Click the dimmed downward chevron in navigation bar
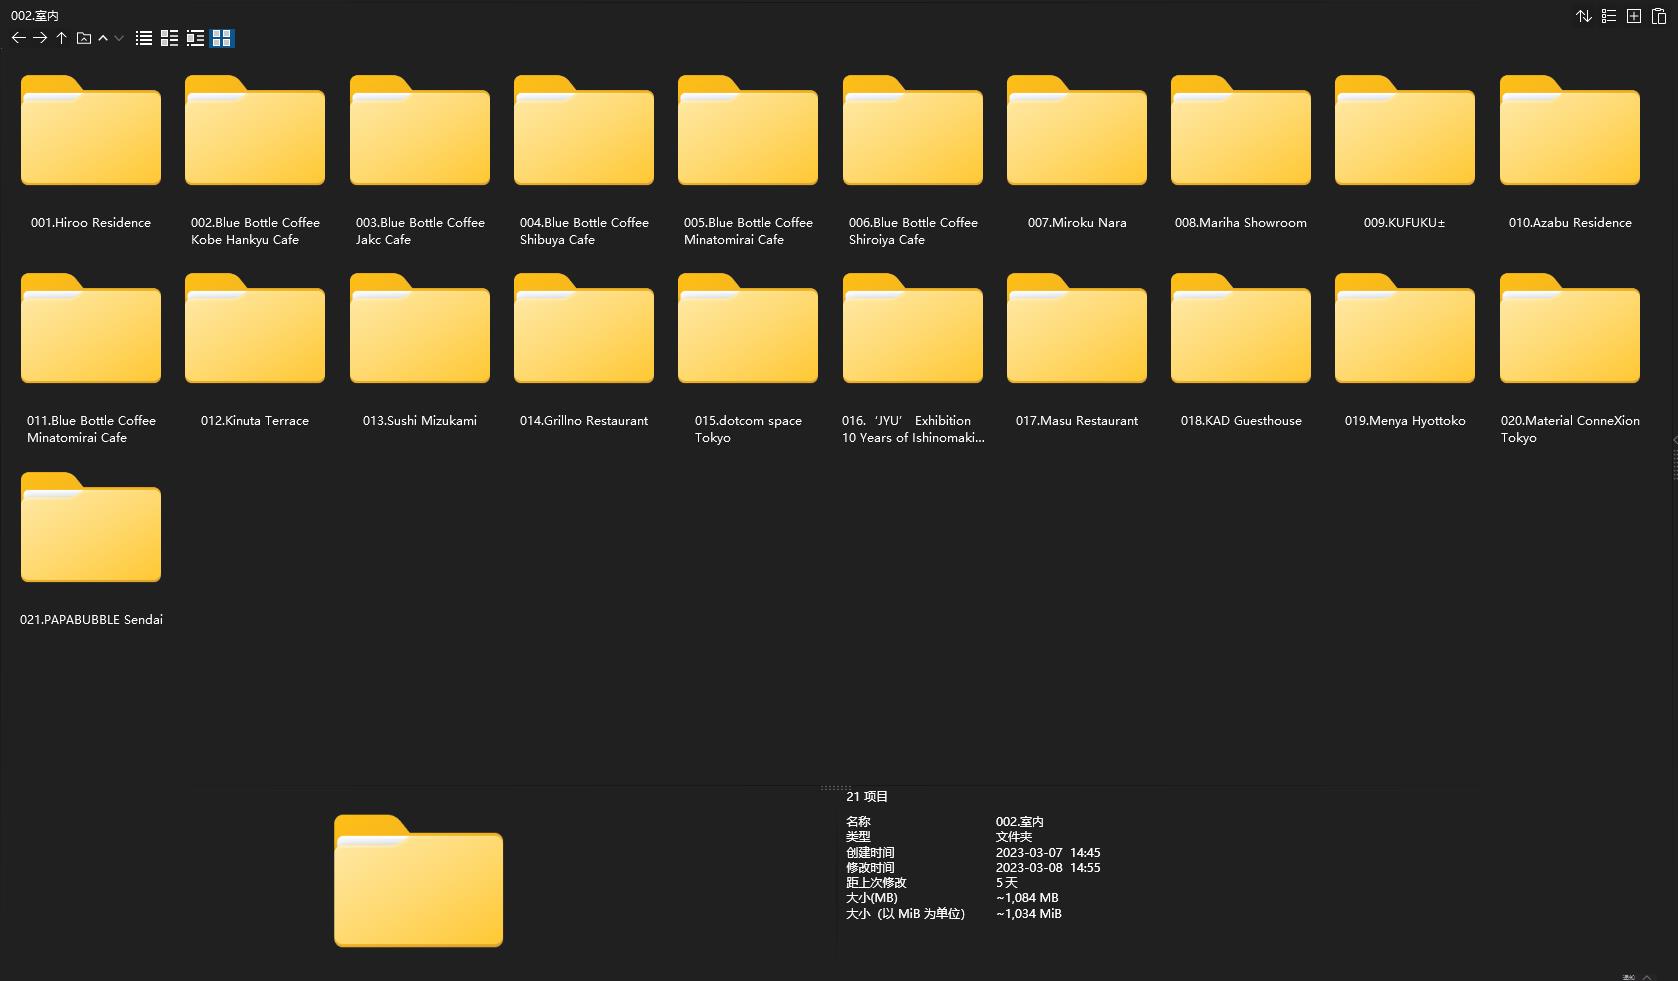The image size is (1678, 981). [x=119, y=38]
